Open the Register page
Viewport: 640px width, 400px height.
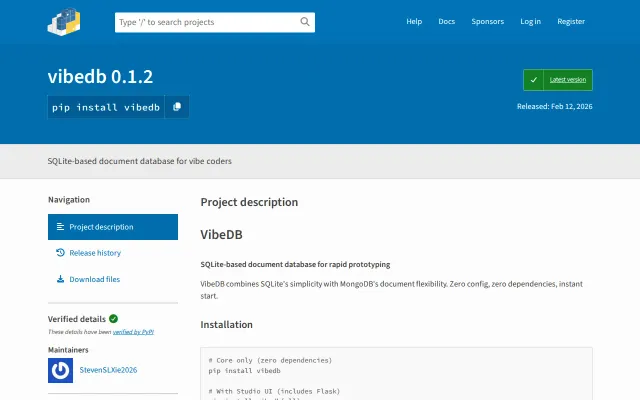(571, 21)
